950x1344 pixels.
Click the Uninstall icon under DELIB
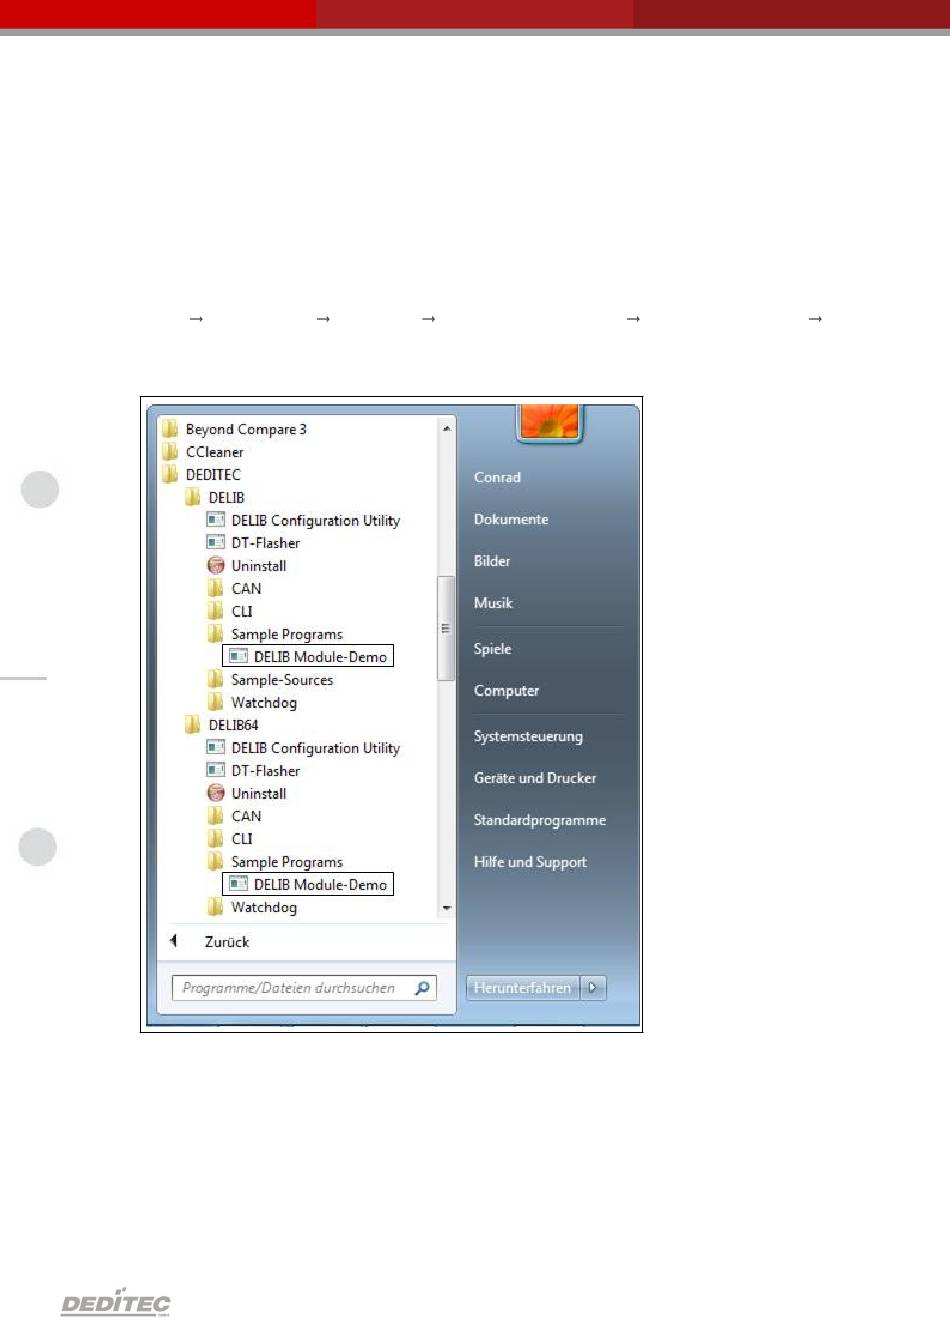pos(215,565)
